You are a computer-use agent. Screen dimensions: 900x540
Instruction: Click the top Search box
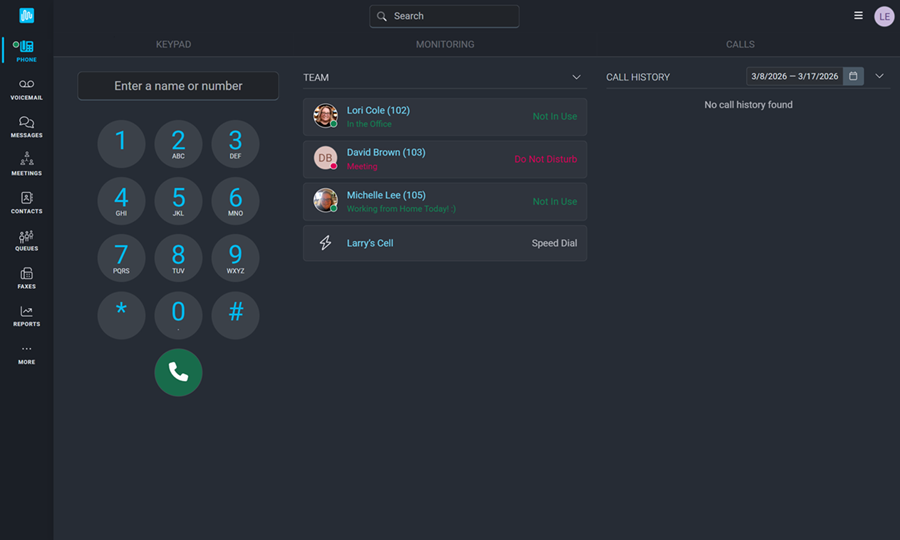(444, 16)
